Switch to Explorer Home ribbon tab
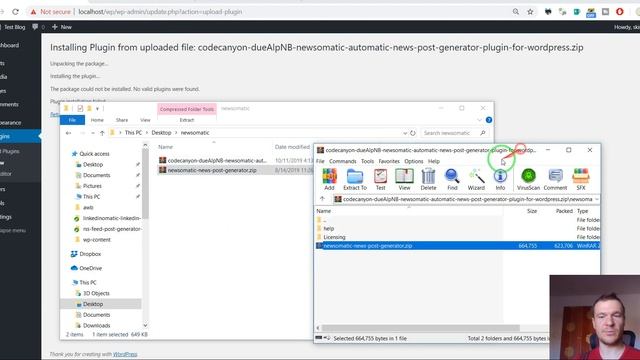 pos(97,120)
